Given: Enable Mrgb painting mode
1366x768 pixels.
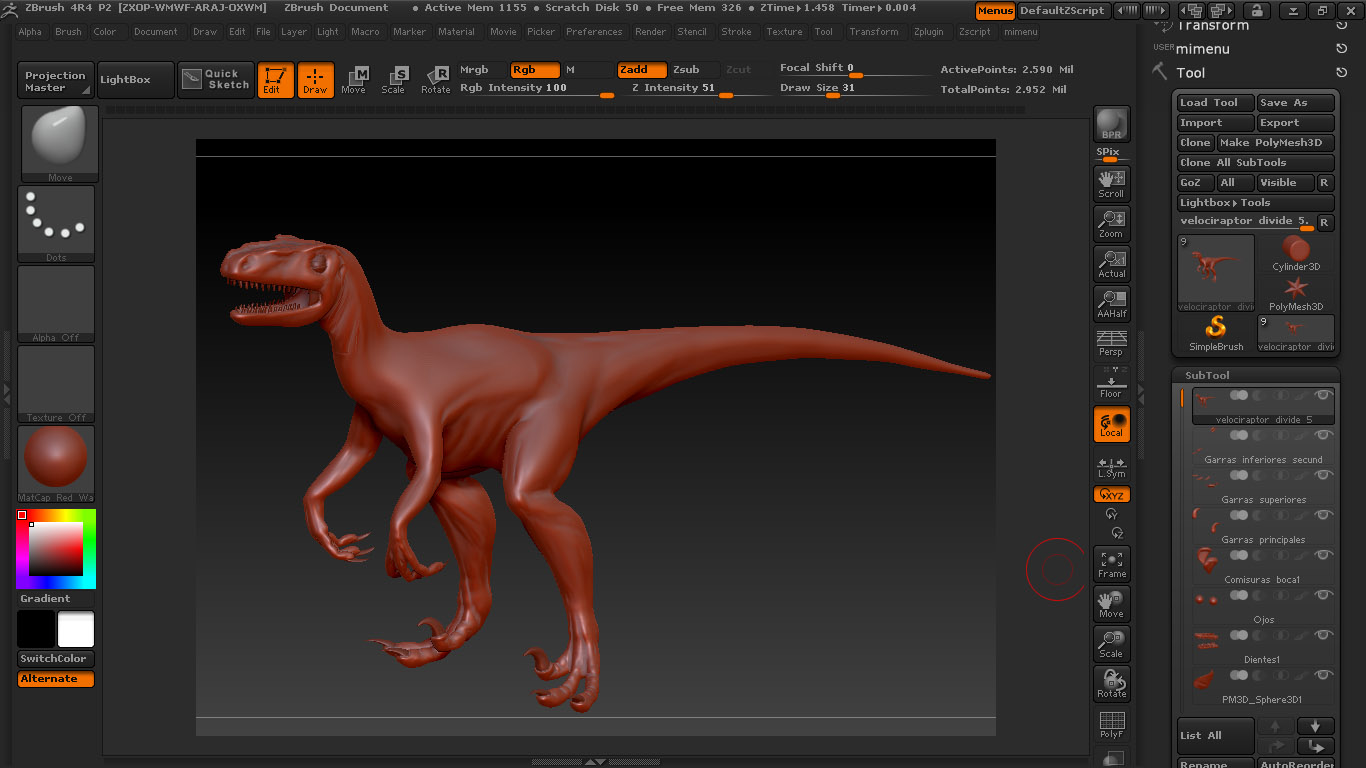Looking at the screenshot, I should pos(481,70).
